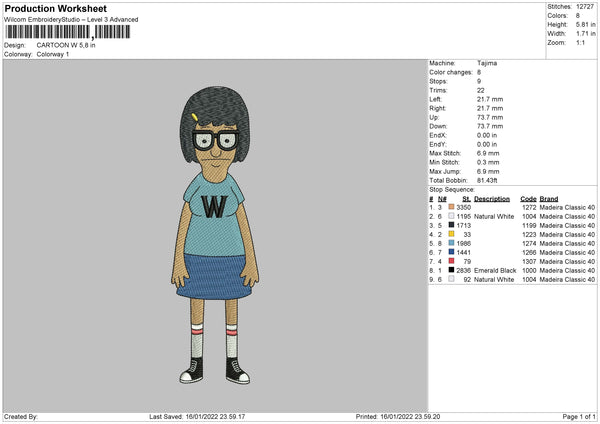Screen dimensions: 600x424
Task: Click "Madeira Classic 40" brand in stop 1 row
Action: click(x=567, y=207)
